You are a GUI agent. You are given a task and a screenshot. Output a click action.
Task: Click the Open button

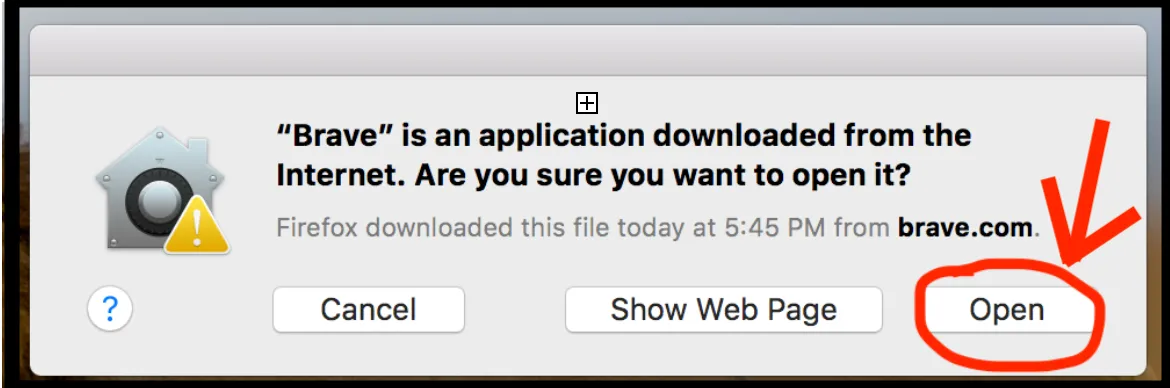(x=1006, y=310)
